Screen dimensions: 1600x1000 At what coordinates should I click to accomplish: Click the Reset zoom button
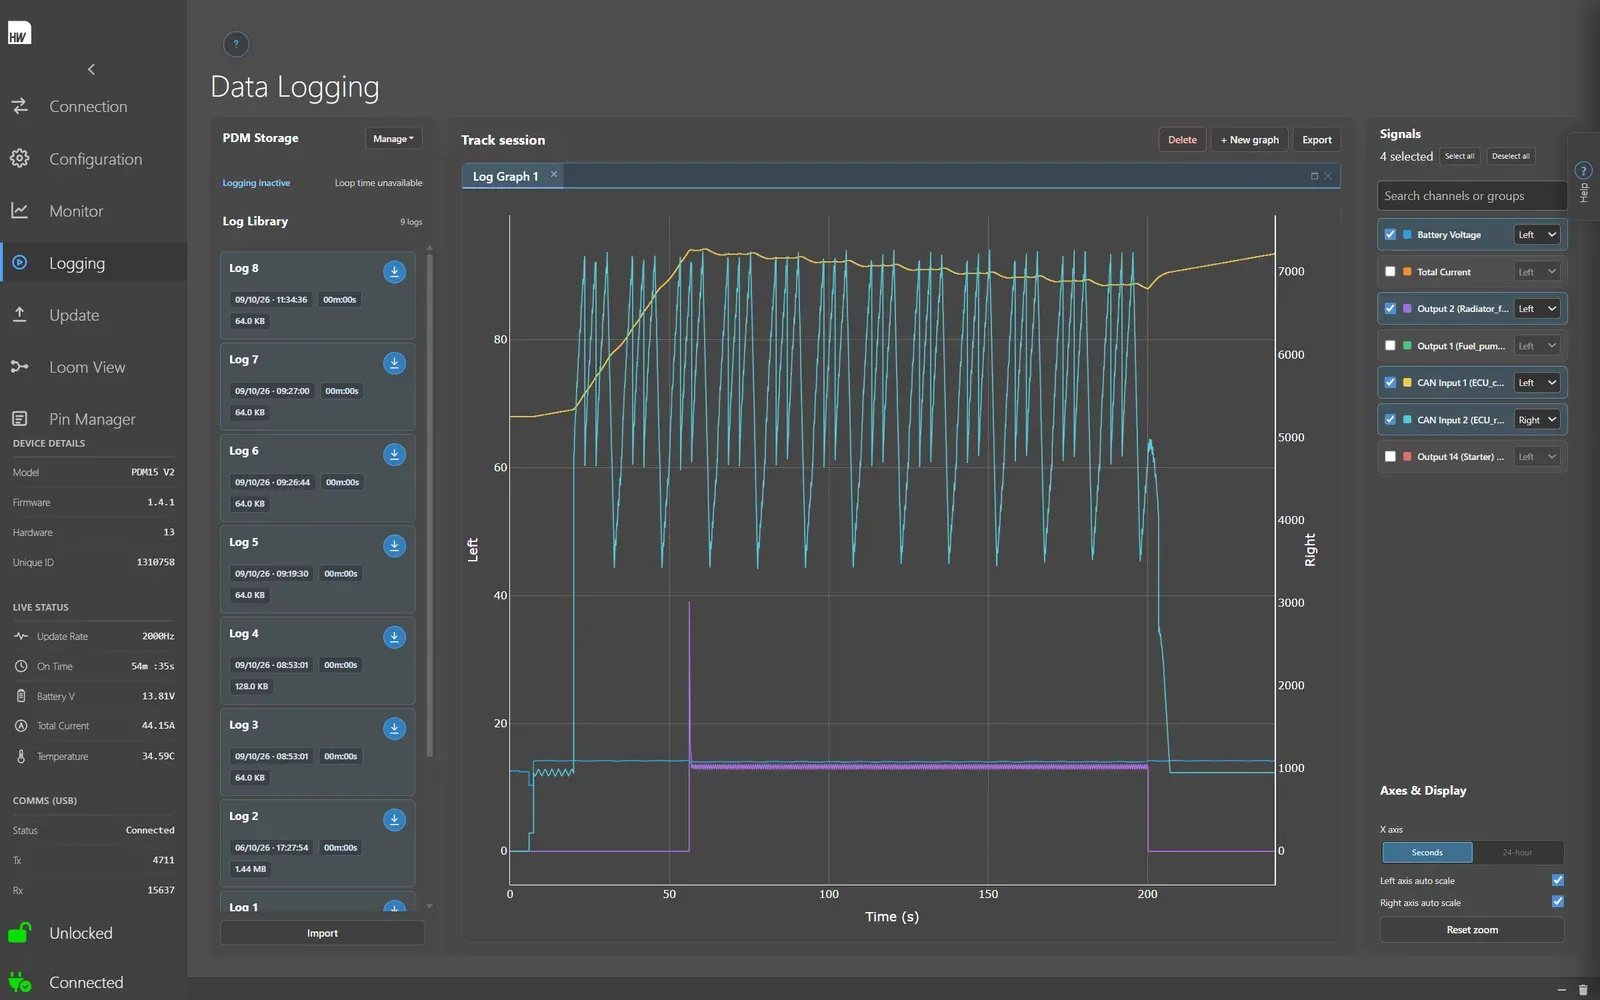click(x=1472, y=930)
